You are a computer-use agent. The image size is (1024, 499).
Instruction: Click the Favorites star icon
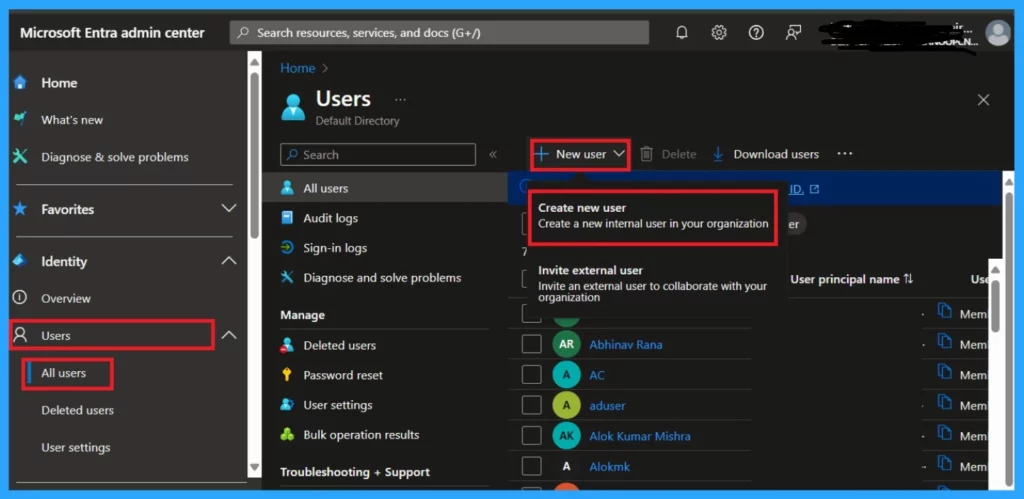coord(20,209)
